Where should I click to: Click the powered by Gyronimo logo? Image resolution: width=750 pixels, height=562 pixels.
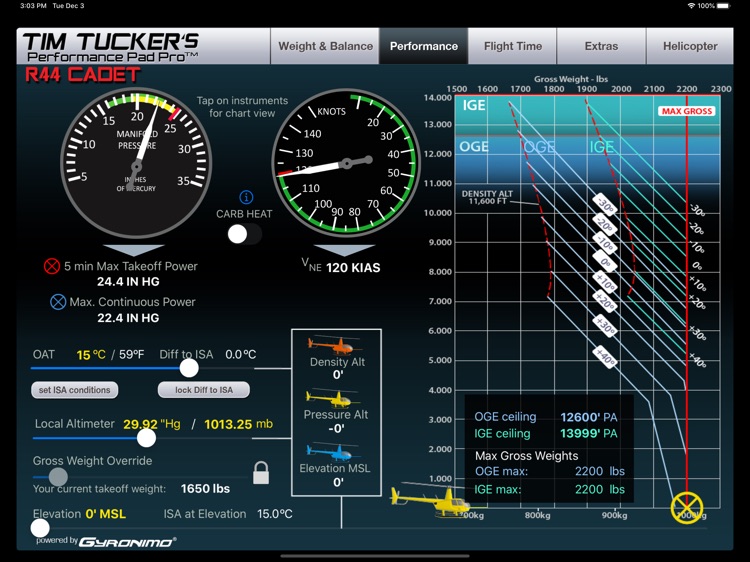(x=106, y=541)
